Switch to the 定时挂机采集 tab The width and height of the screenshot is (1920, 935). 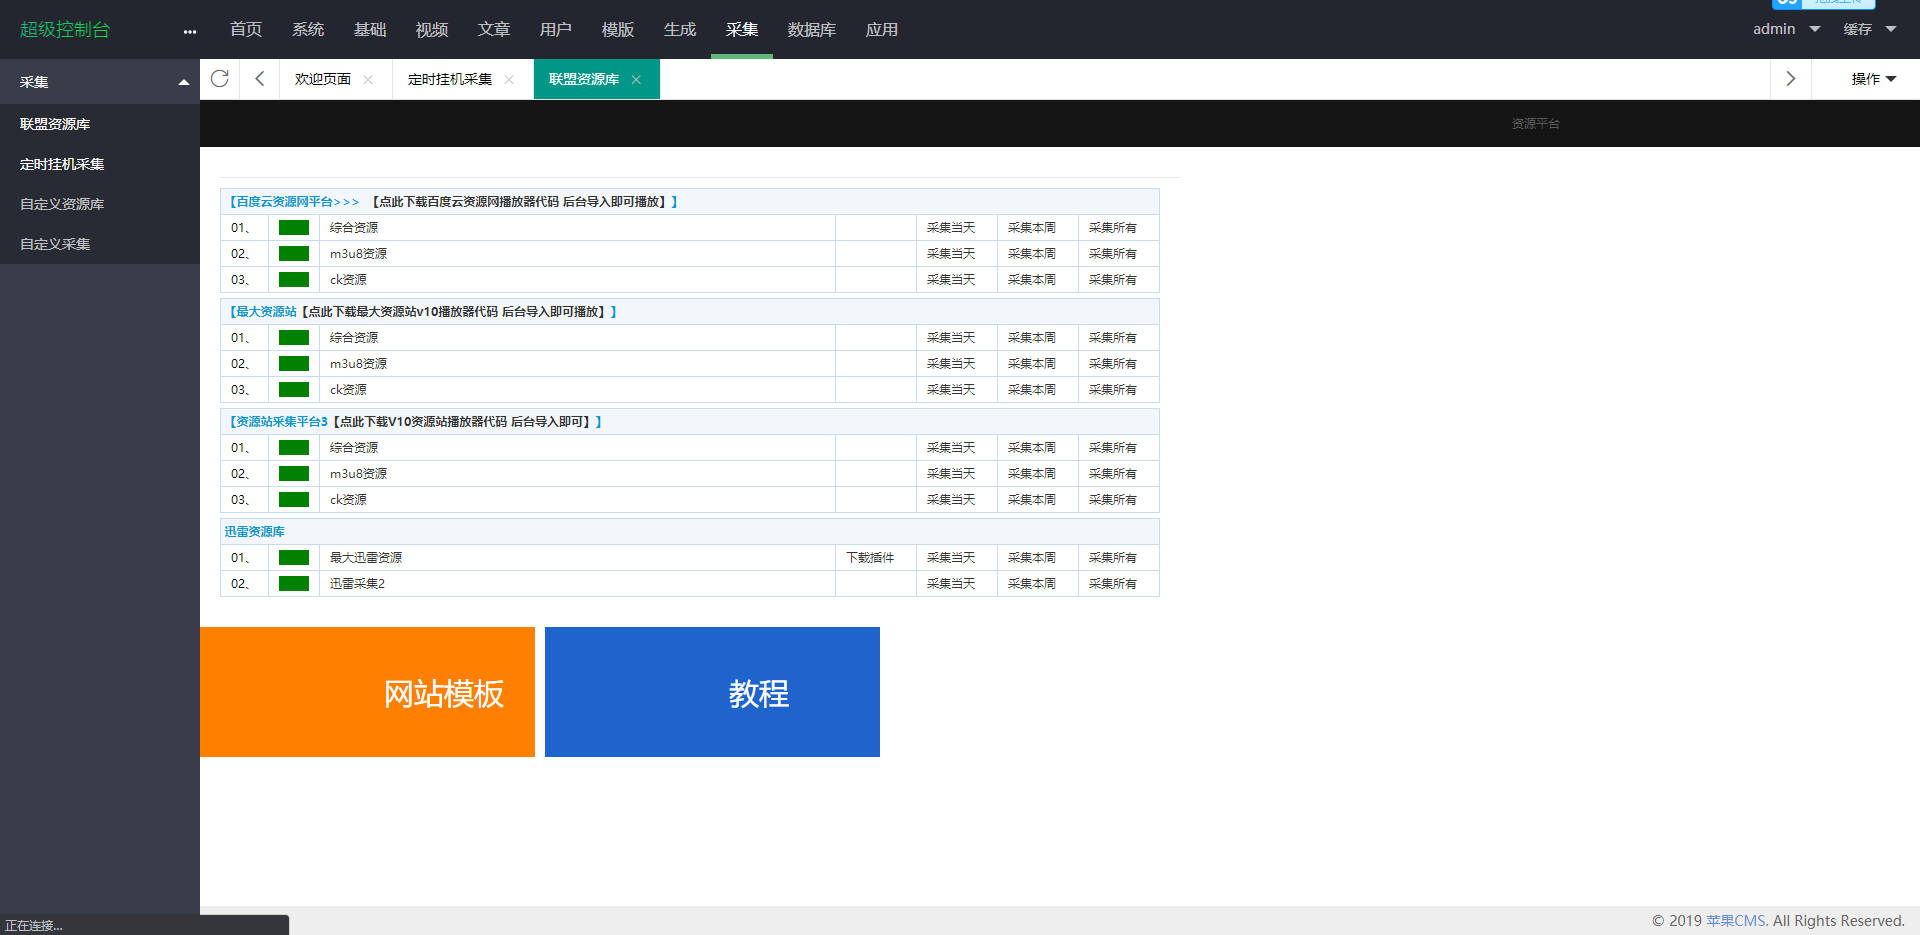(x=450, y=79)
